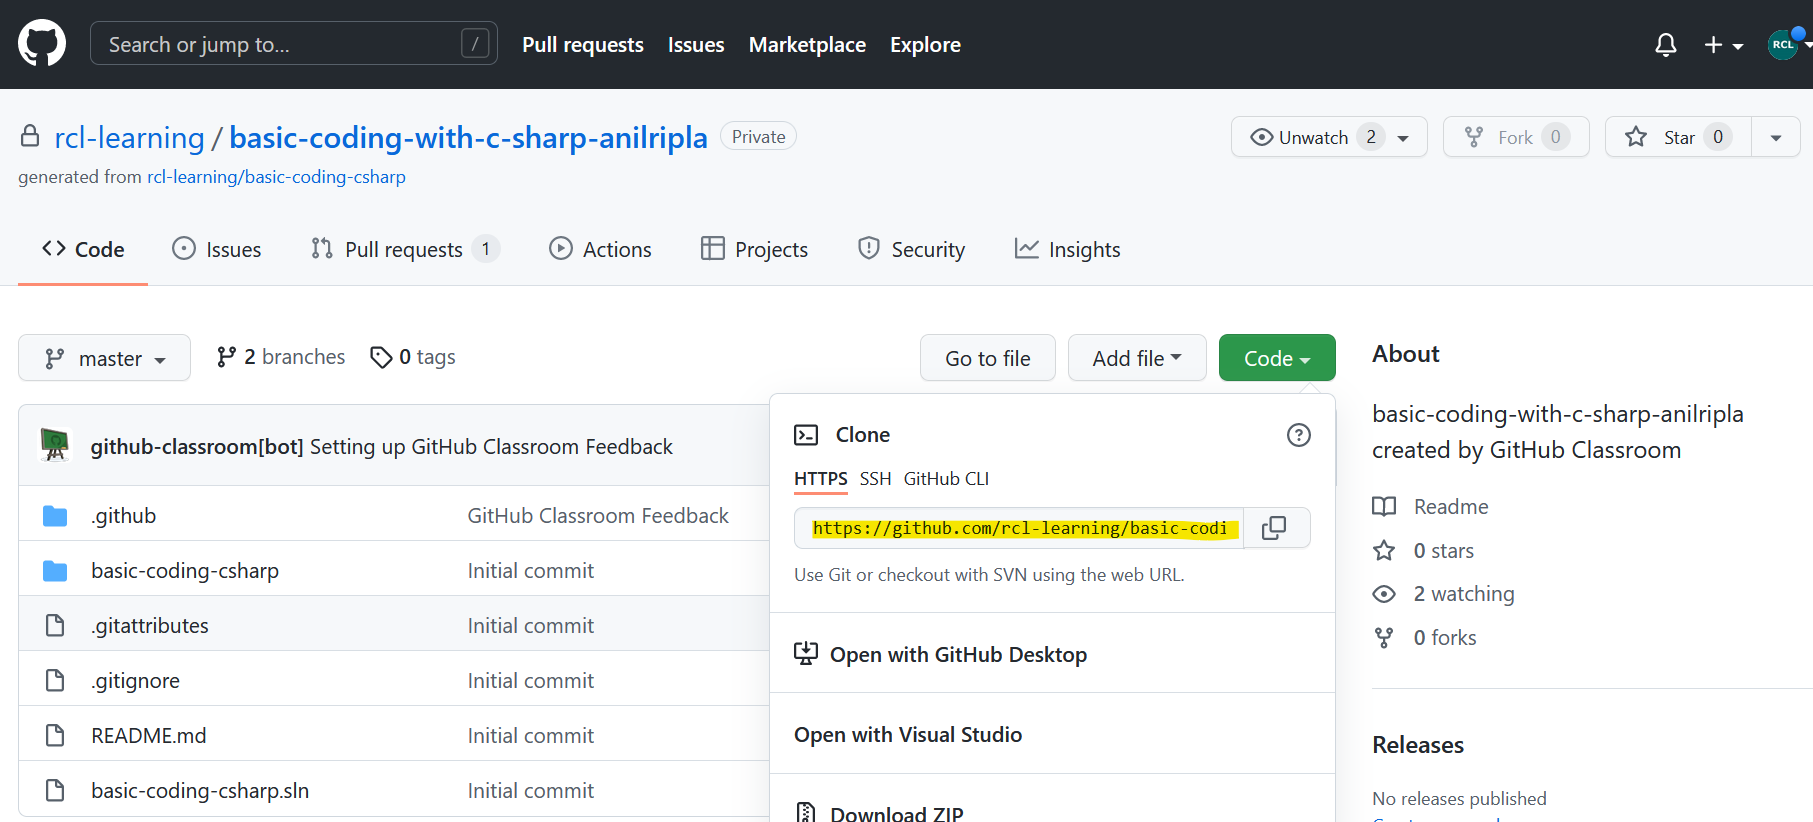Image resolution: width=1813 pixels, height=822 pixels.
Task: Click the .gitignore file icon
Action: [x=55, y=681]
